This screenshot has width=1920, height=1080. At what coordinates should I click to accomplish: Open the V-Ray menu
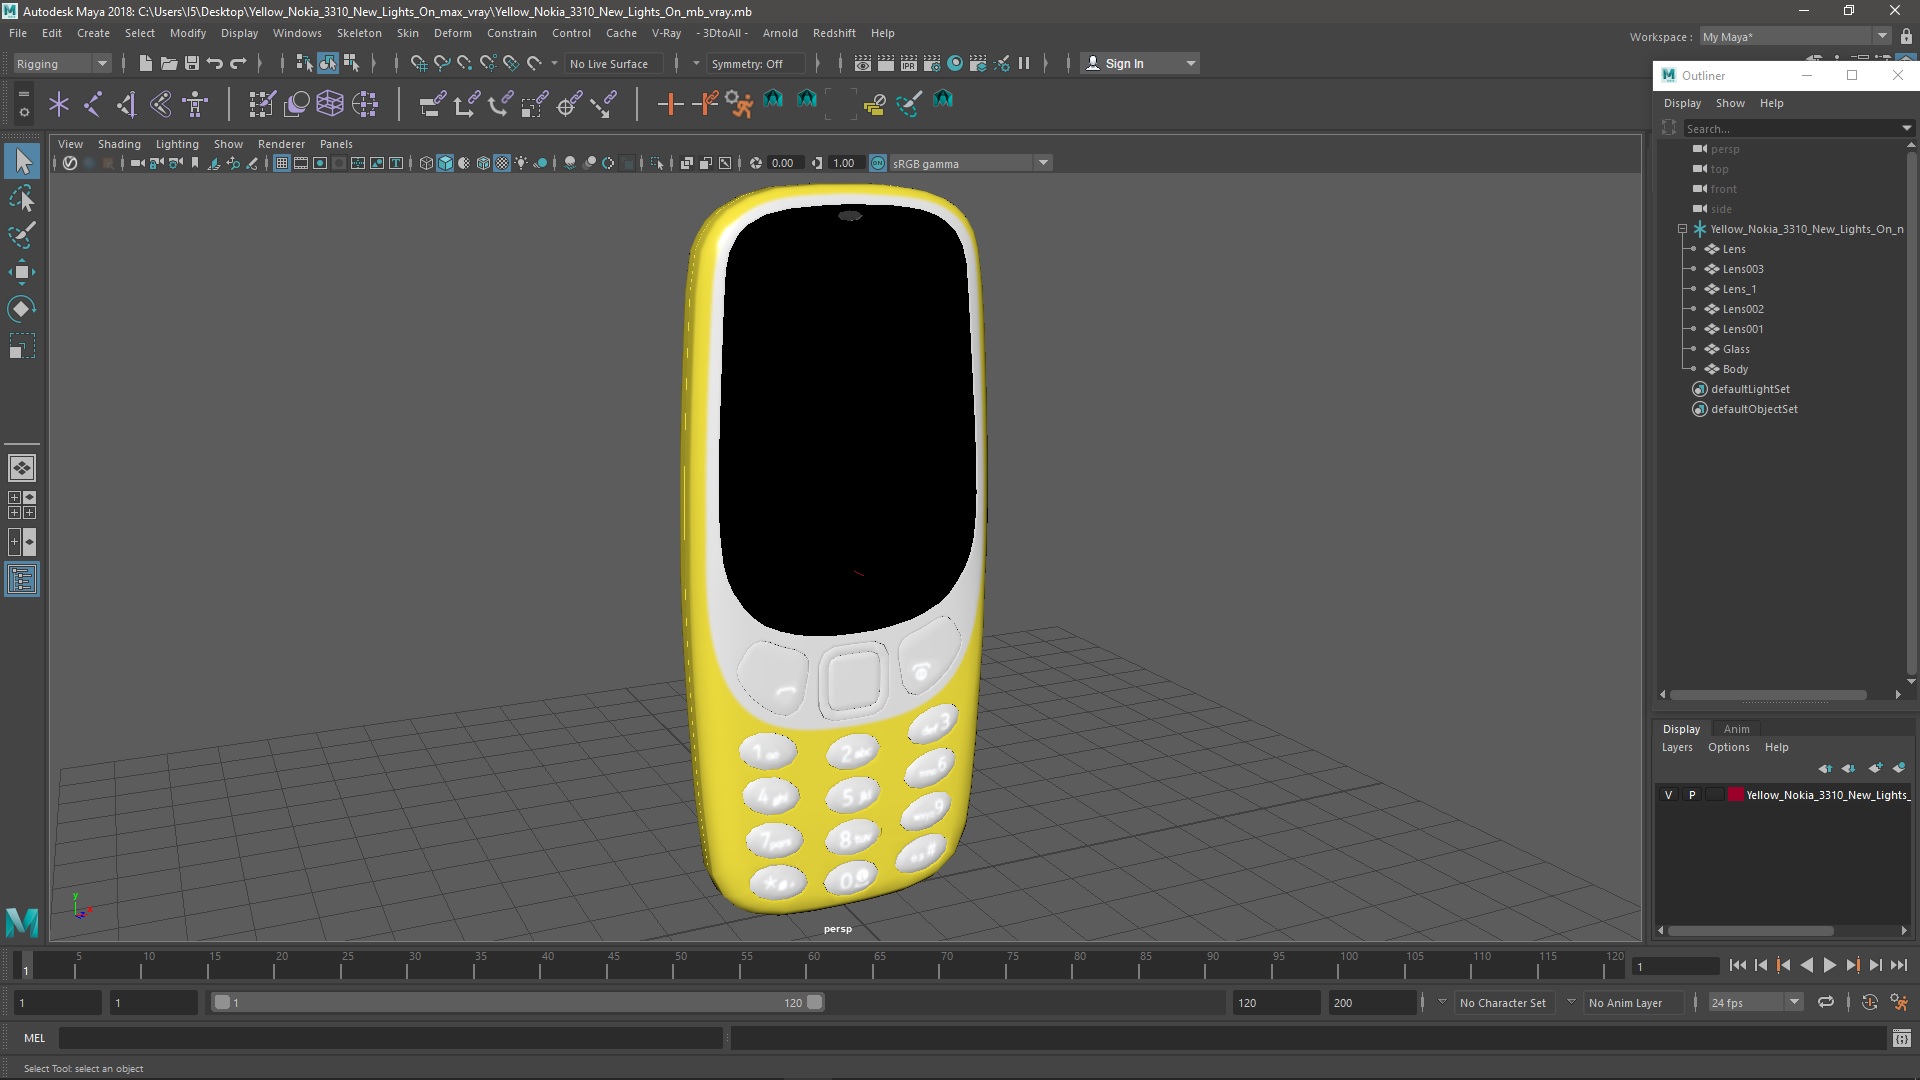point(666,33)
